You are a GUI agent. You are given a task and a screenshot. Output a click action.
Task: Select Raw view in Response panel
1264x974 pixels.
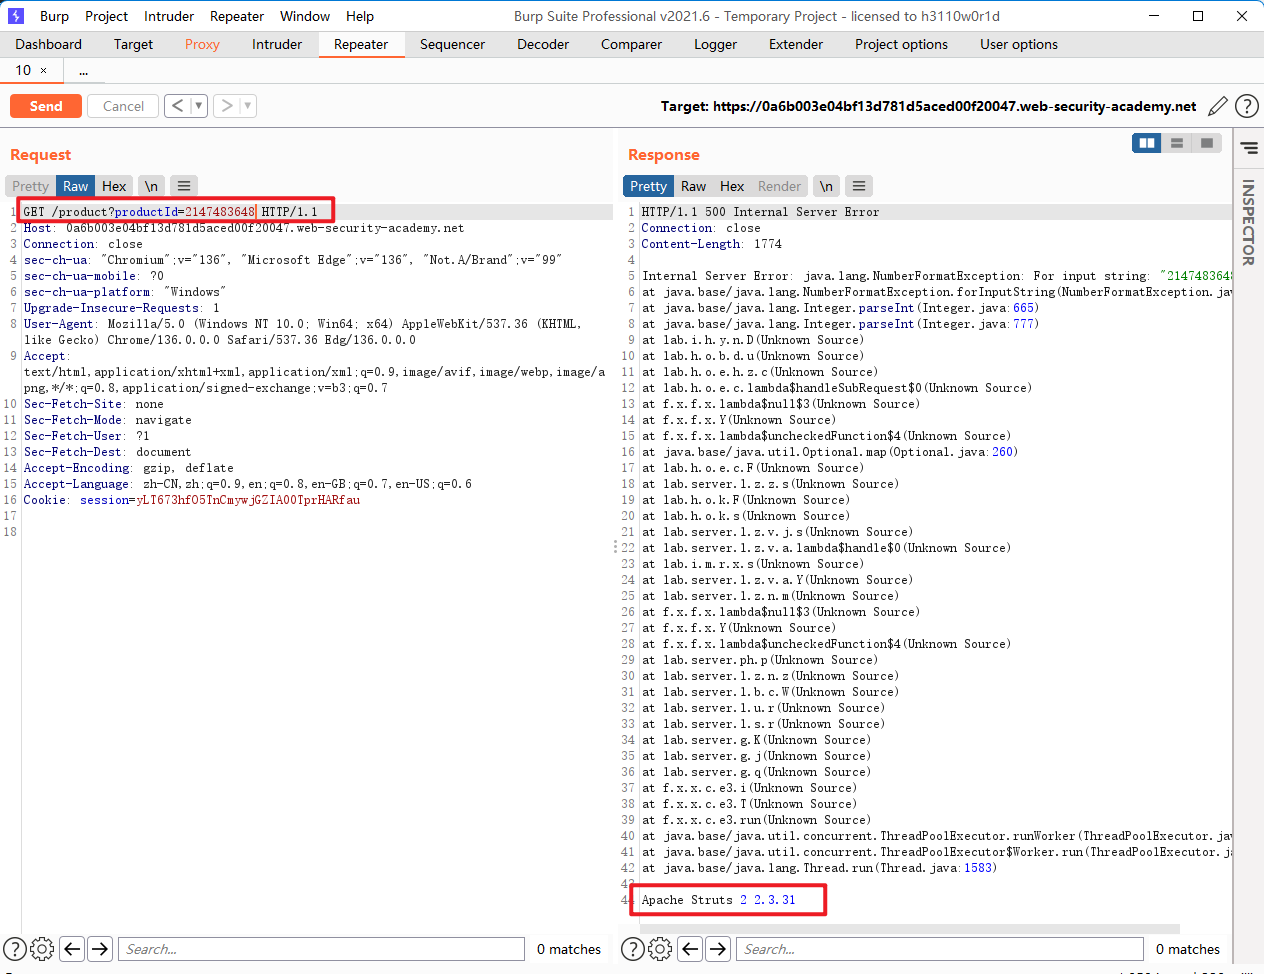(693, 186)
